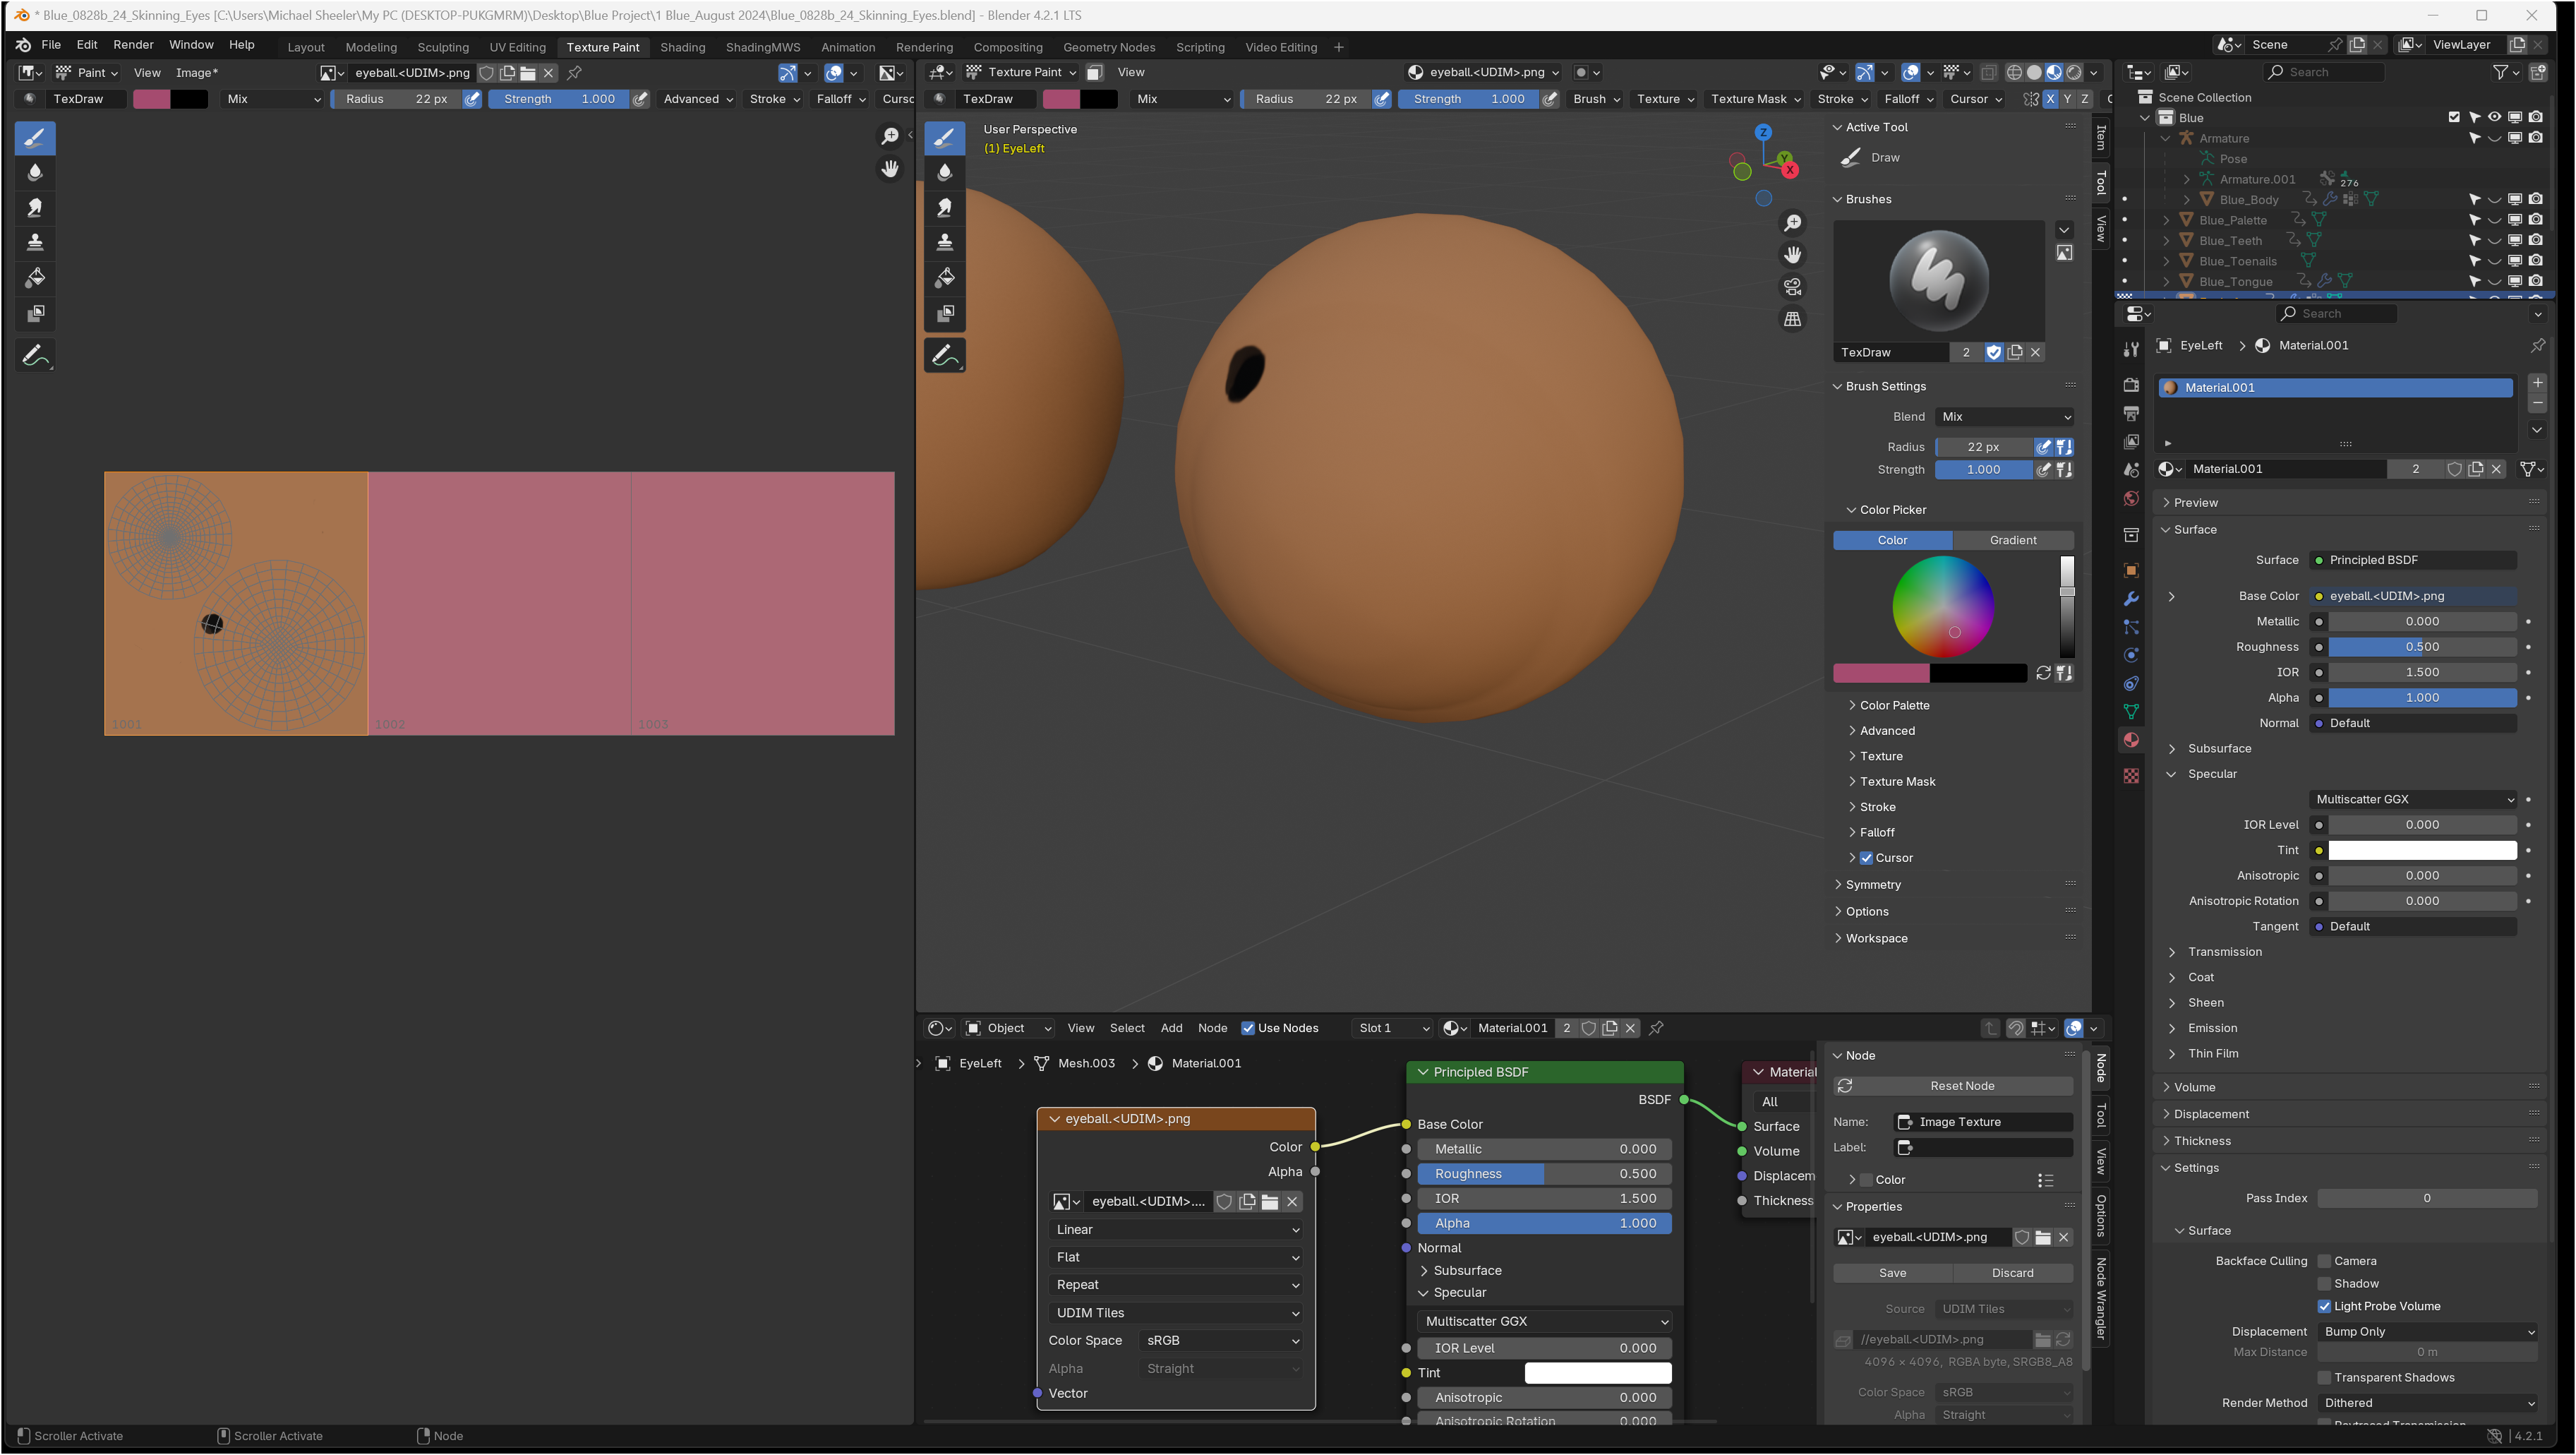Click the camera view icon in viewport
This screenshot has height=1455, width=2576.
click(1793, 287)
